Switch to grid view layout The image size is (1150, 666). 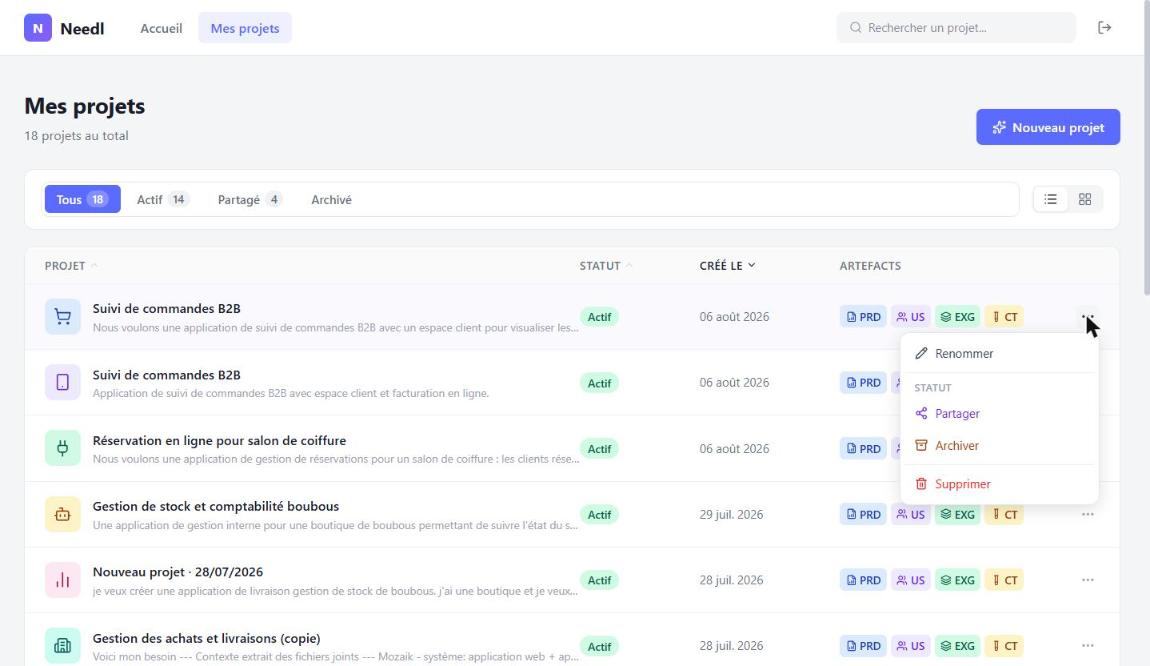1085,200
